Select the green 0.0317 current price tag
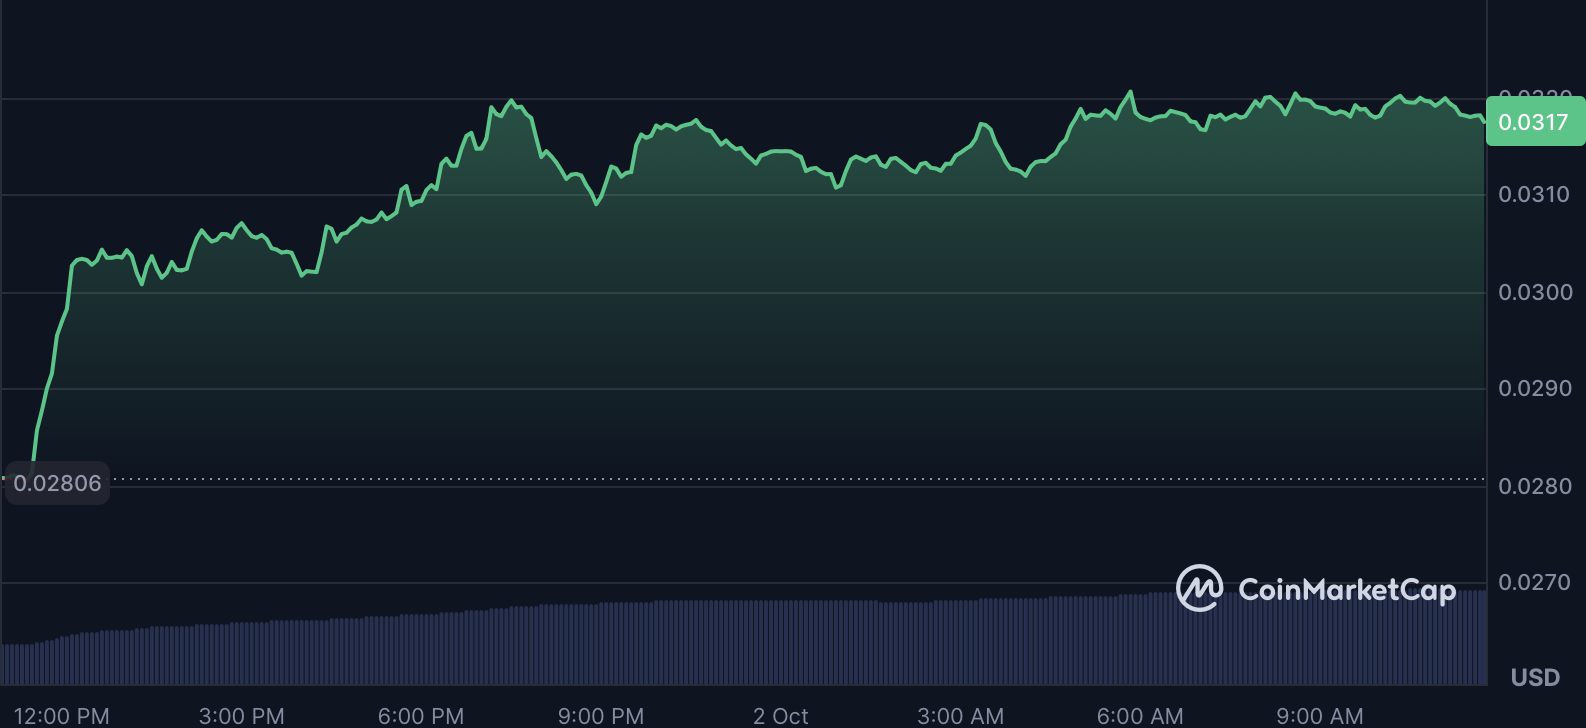The image size is (1586, 728). (x=1534, y=122)
